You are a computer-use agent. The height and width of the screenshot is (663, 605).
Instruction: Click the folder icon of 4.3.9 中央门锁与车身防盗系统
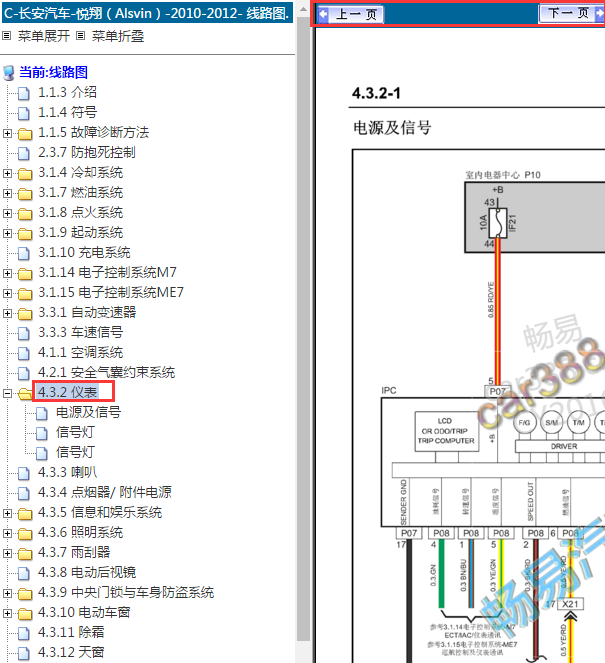point(25,594)
